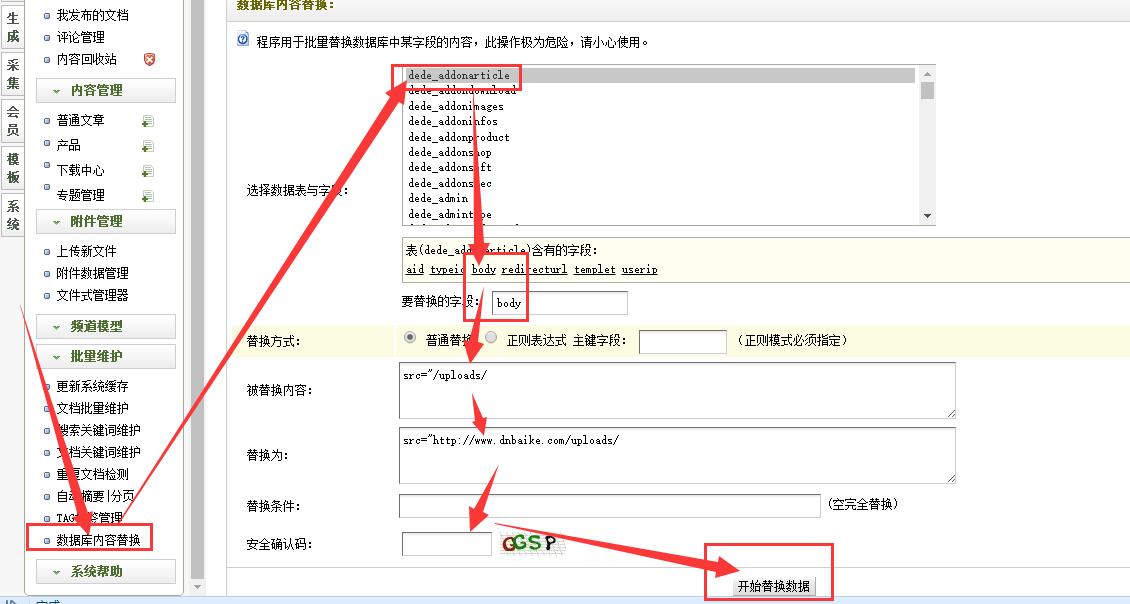
Task: Select dede_addonimages in the table list
Action: [x=456, y=106]
